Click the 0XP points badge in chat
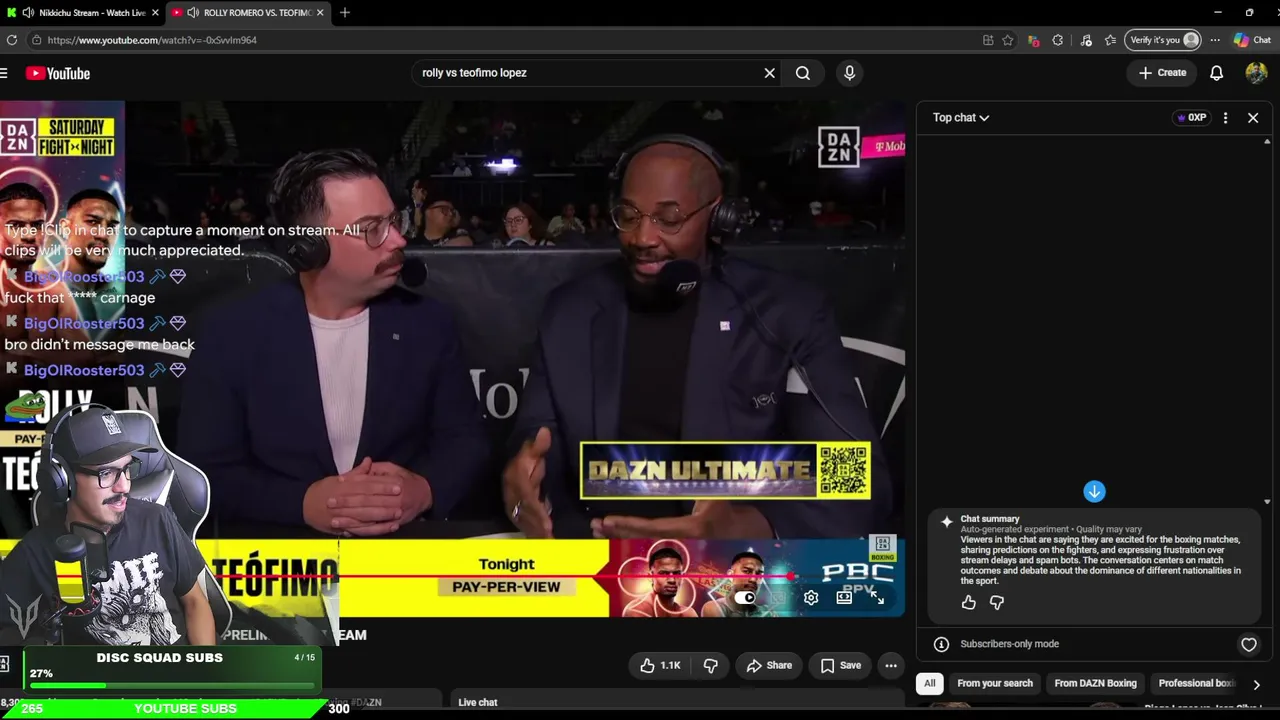Image resolution: width=1280 pixels, height=720 pixels. point(1191,118)
